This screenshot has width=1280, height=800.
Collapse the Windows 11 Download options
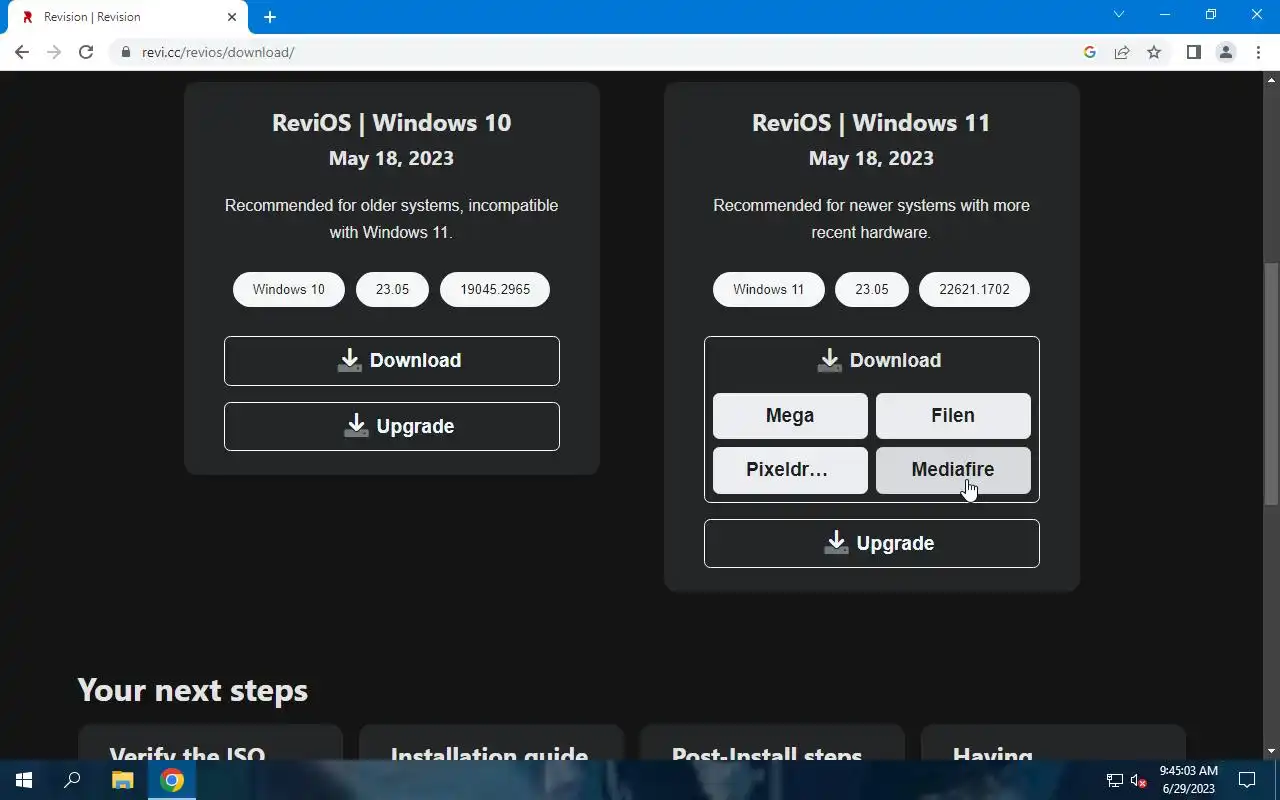872,361
